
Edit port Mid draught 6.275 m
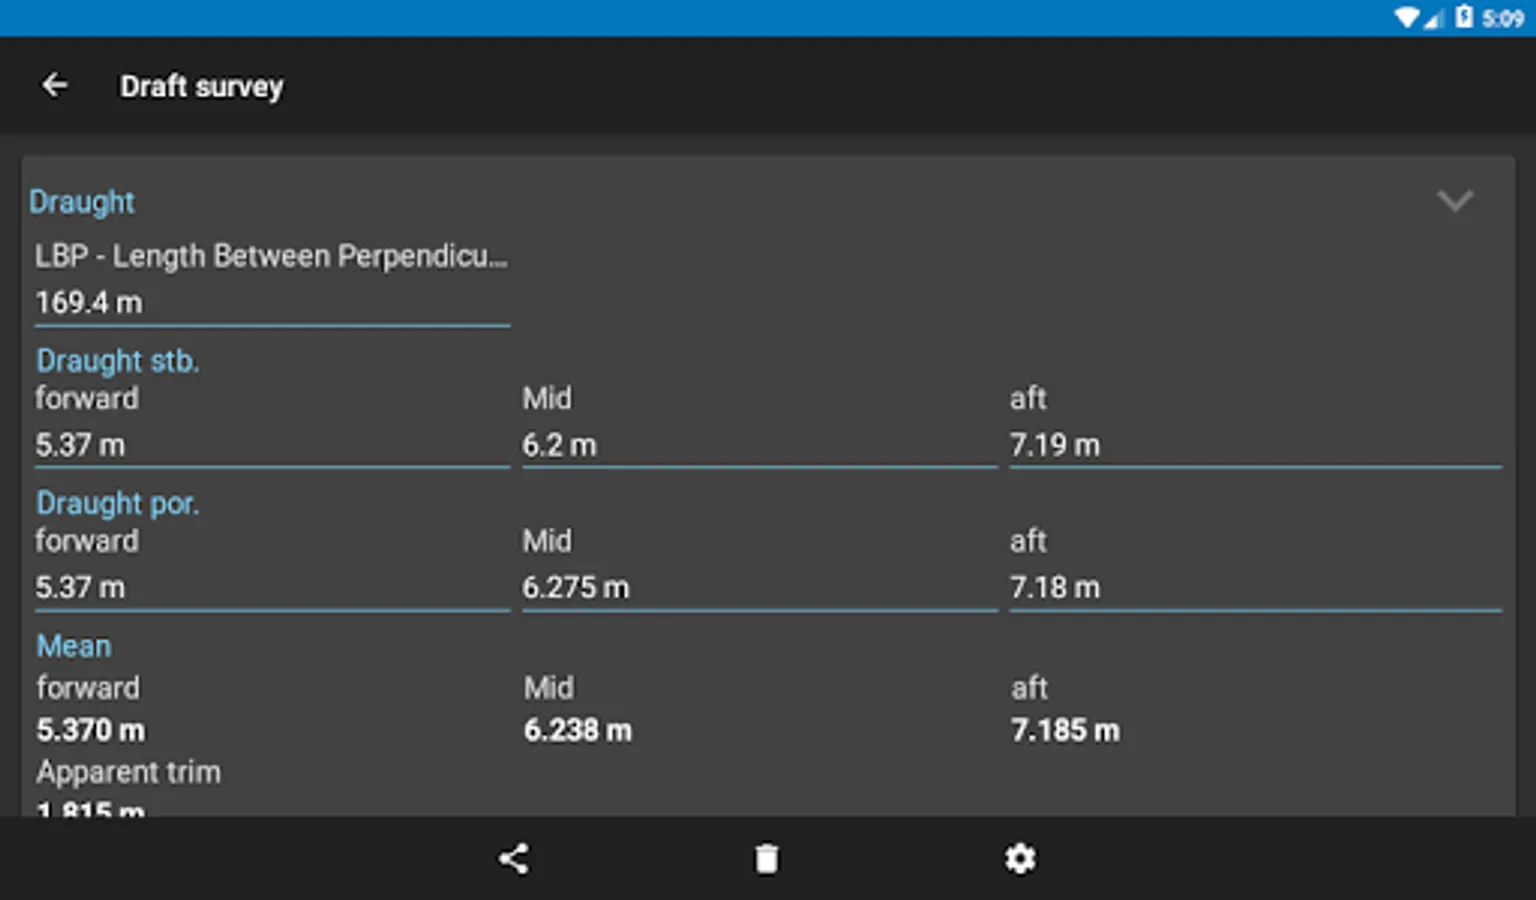tap(760, 588)
